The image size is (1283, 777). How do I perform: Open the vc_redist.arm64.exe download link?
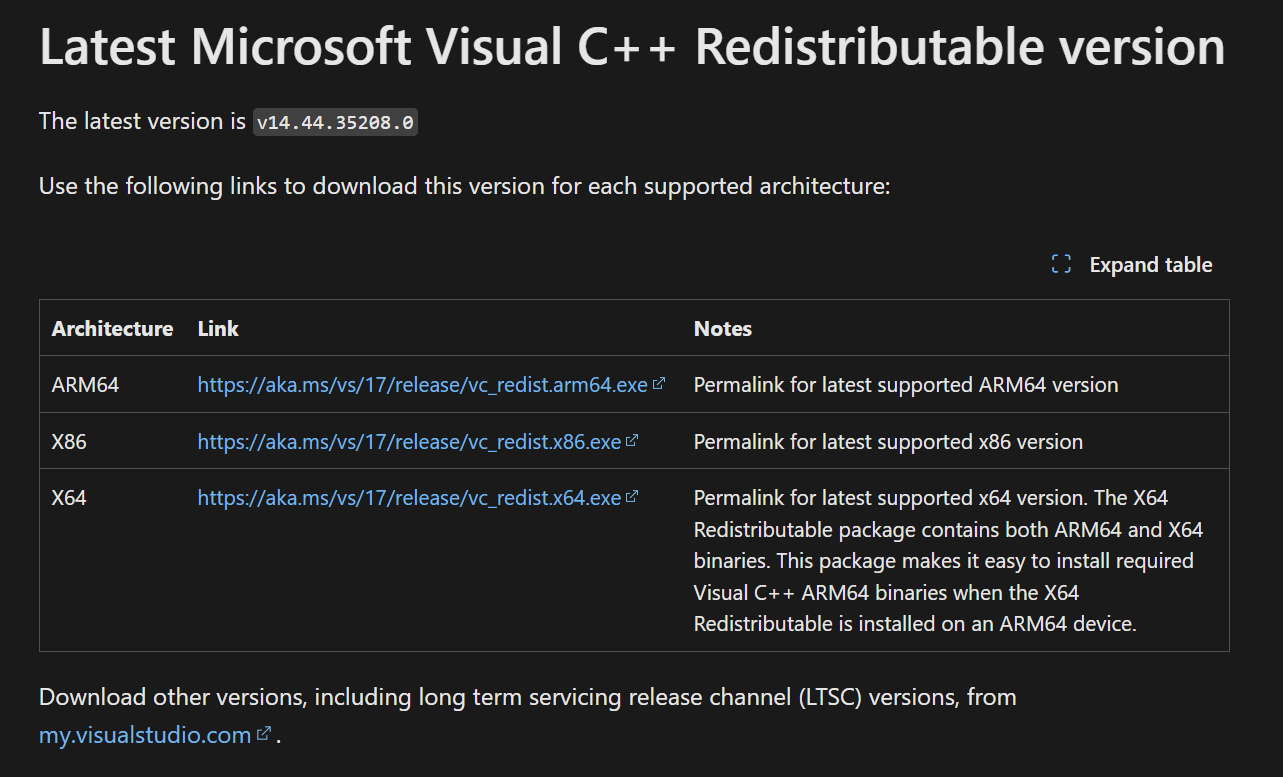pos(422,385)
